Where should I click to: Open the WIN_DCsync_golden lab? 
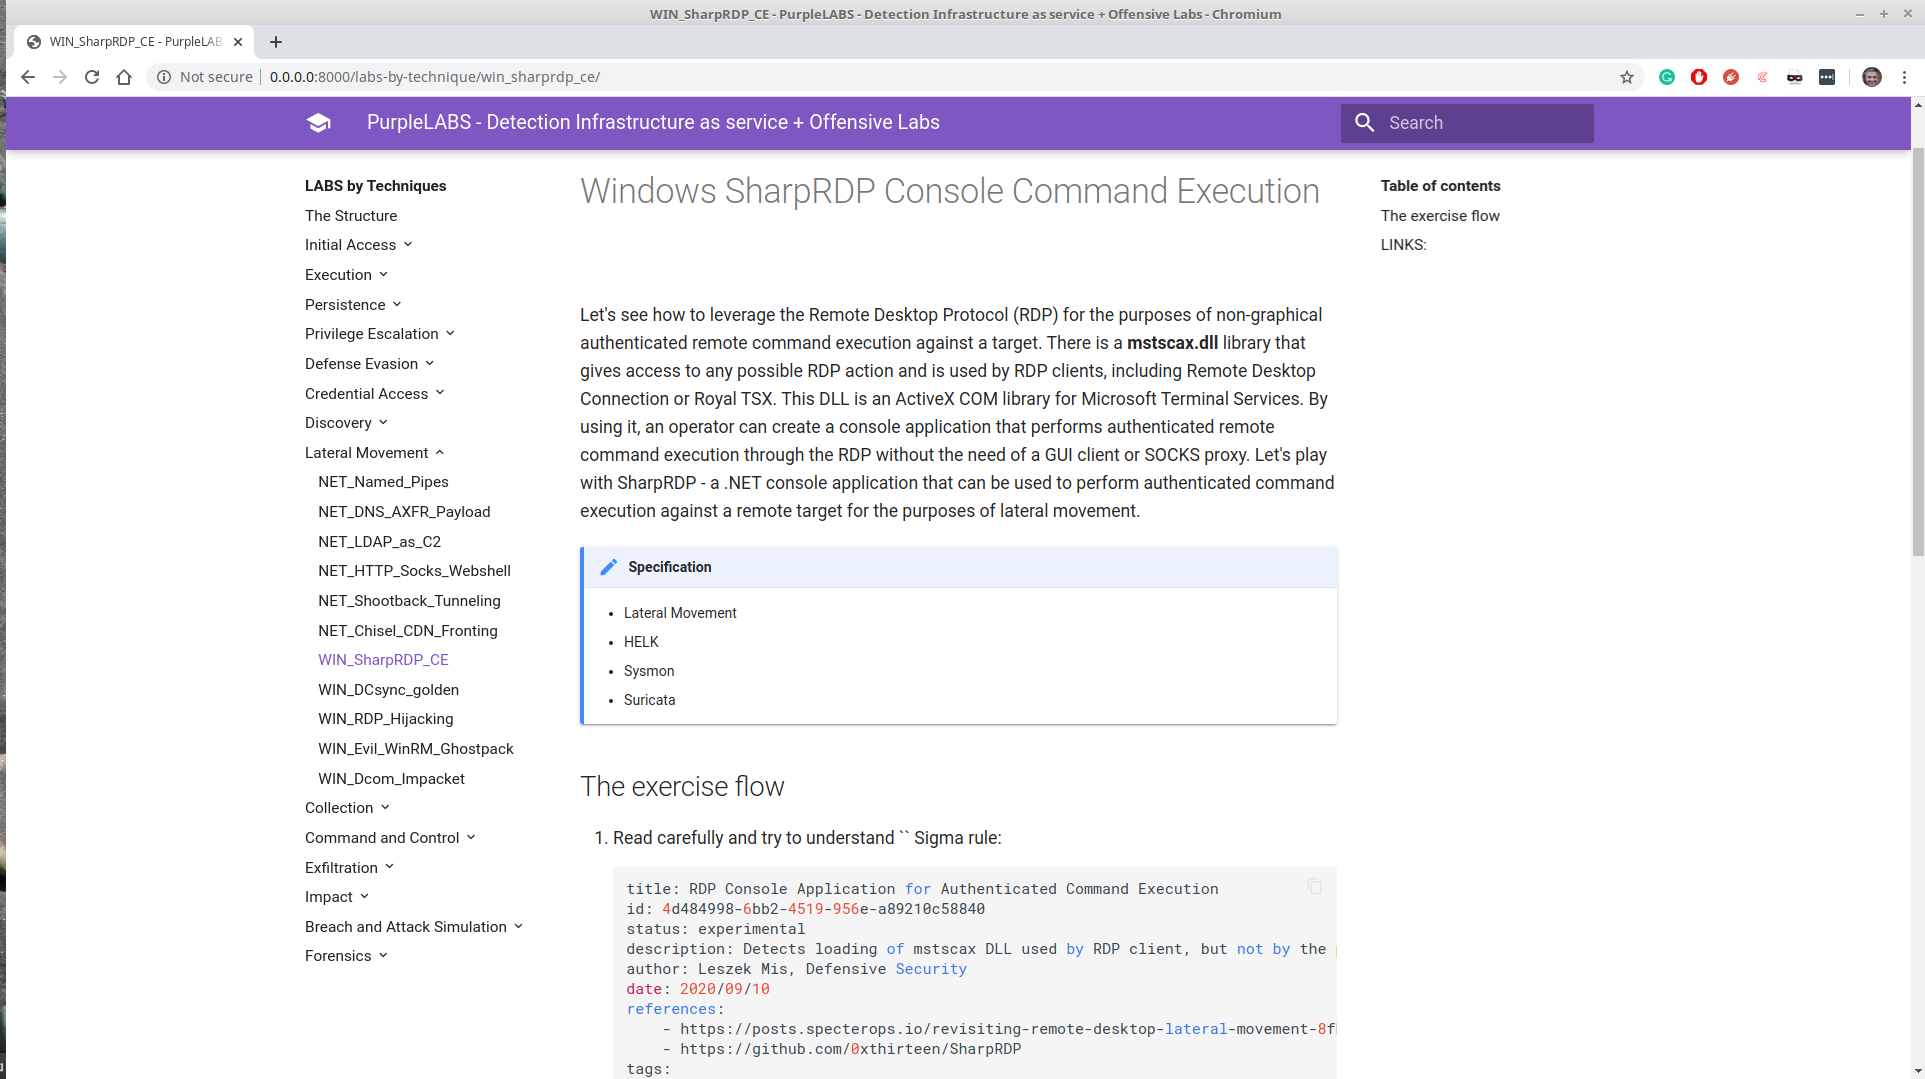click(x=388, y=690)
